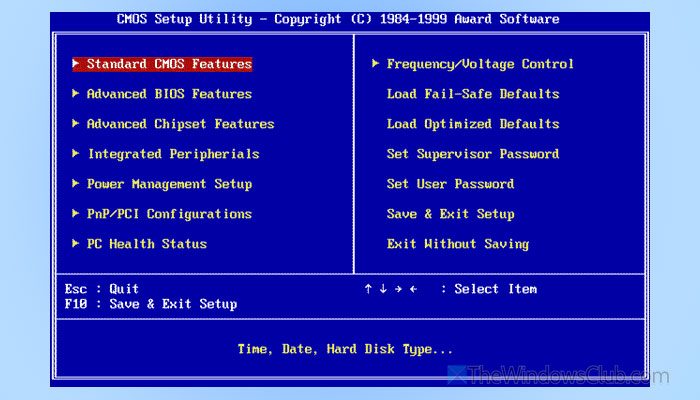Select Advanced Chipset Features entry

click(180, 124)
